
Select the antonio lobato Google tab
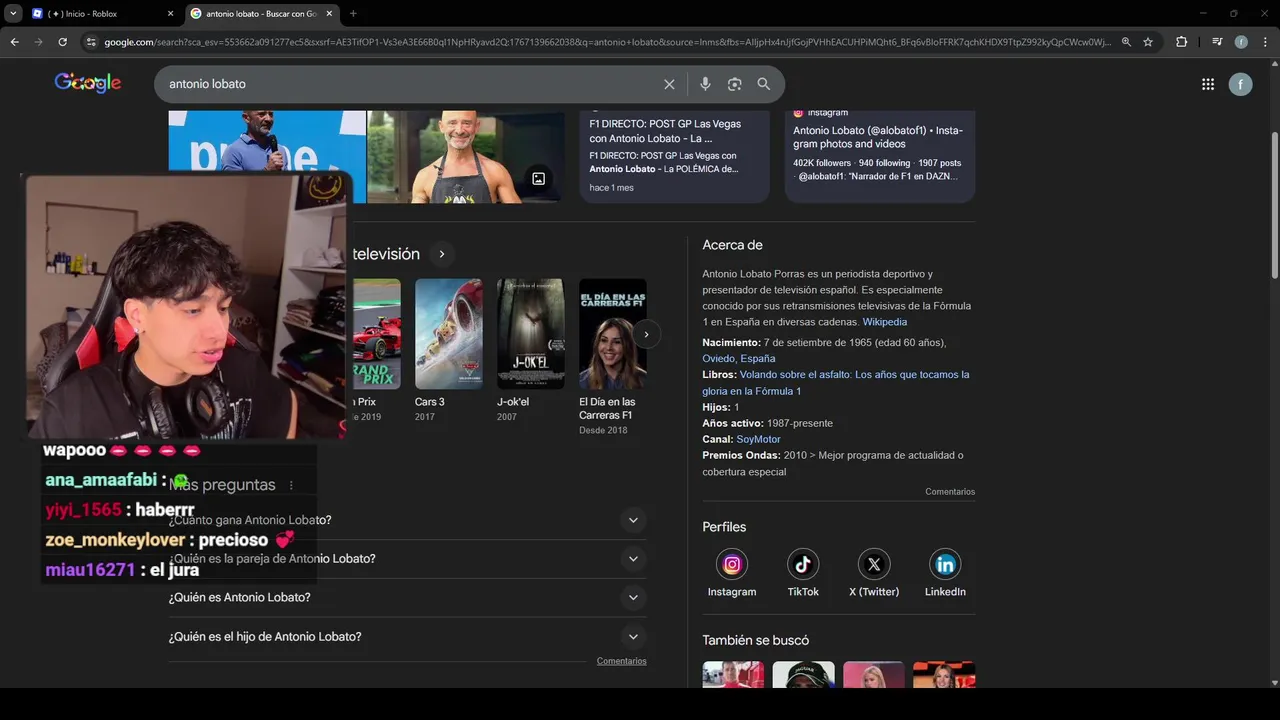(263, 14)
